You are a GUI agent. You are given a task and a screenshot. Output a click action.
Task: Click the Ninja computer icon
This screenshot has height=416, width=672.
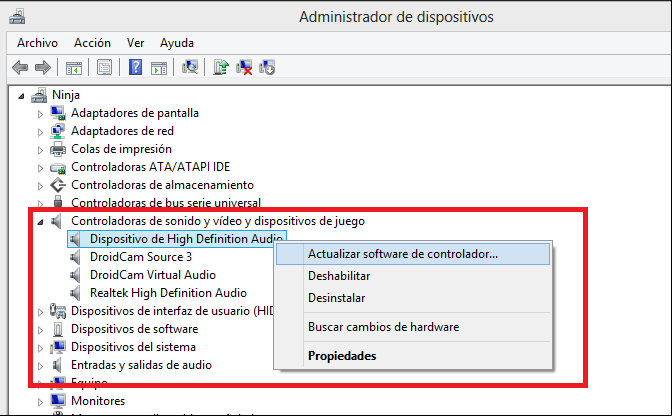(x=39, y=95)
